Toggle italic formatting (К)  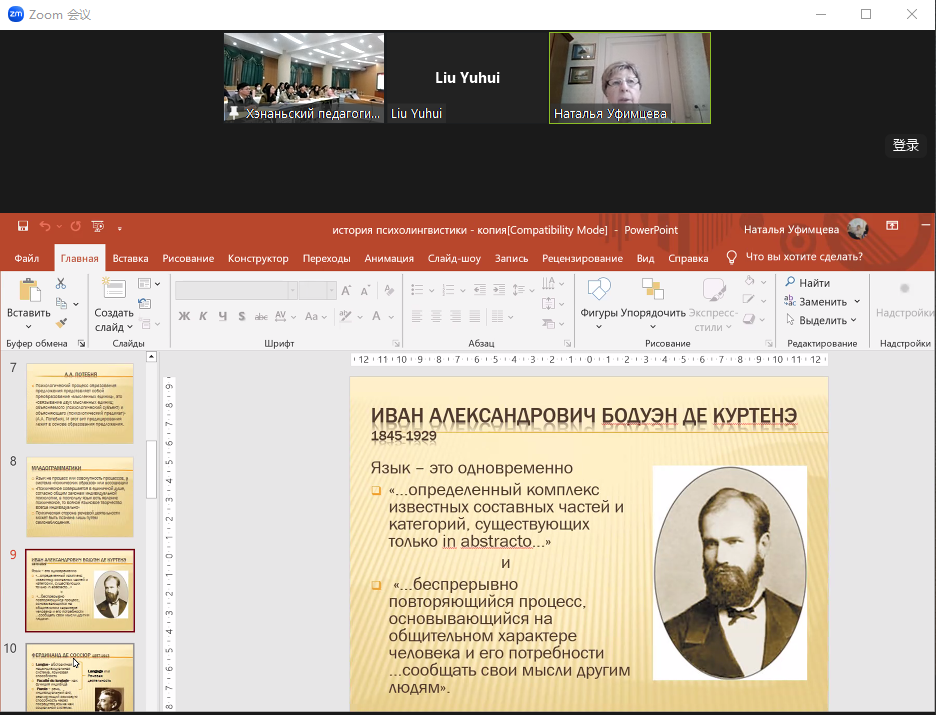[x=203, y=317]
